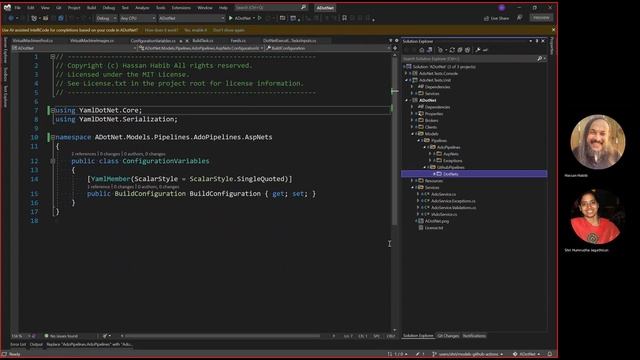Close the Solution Explorer panel

(543, 41)
